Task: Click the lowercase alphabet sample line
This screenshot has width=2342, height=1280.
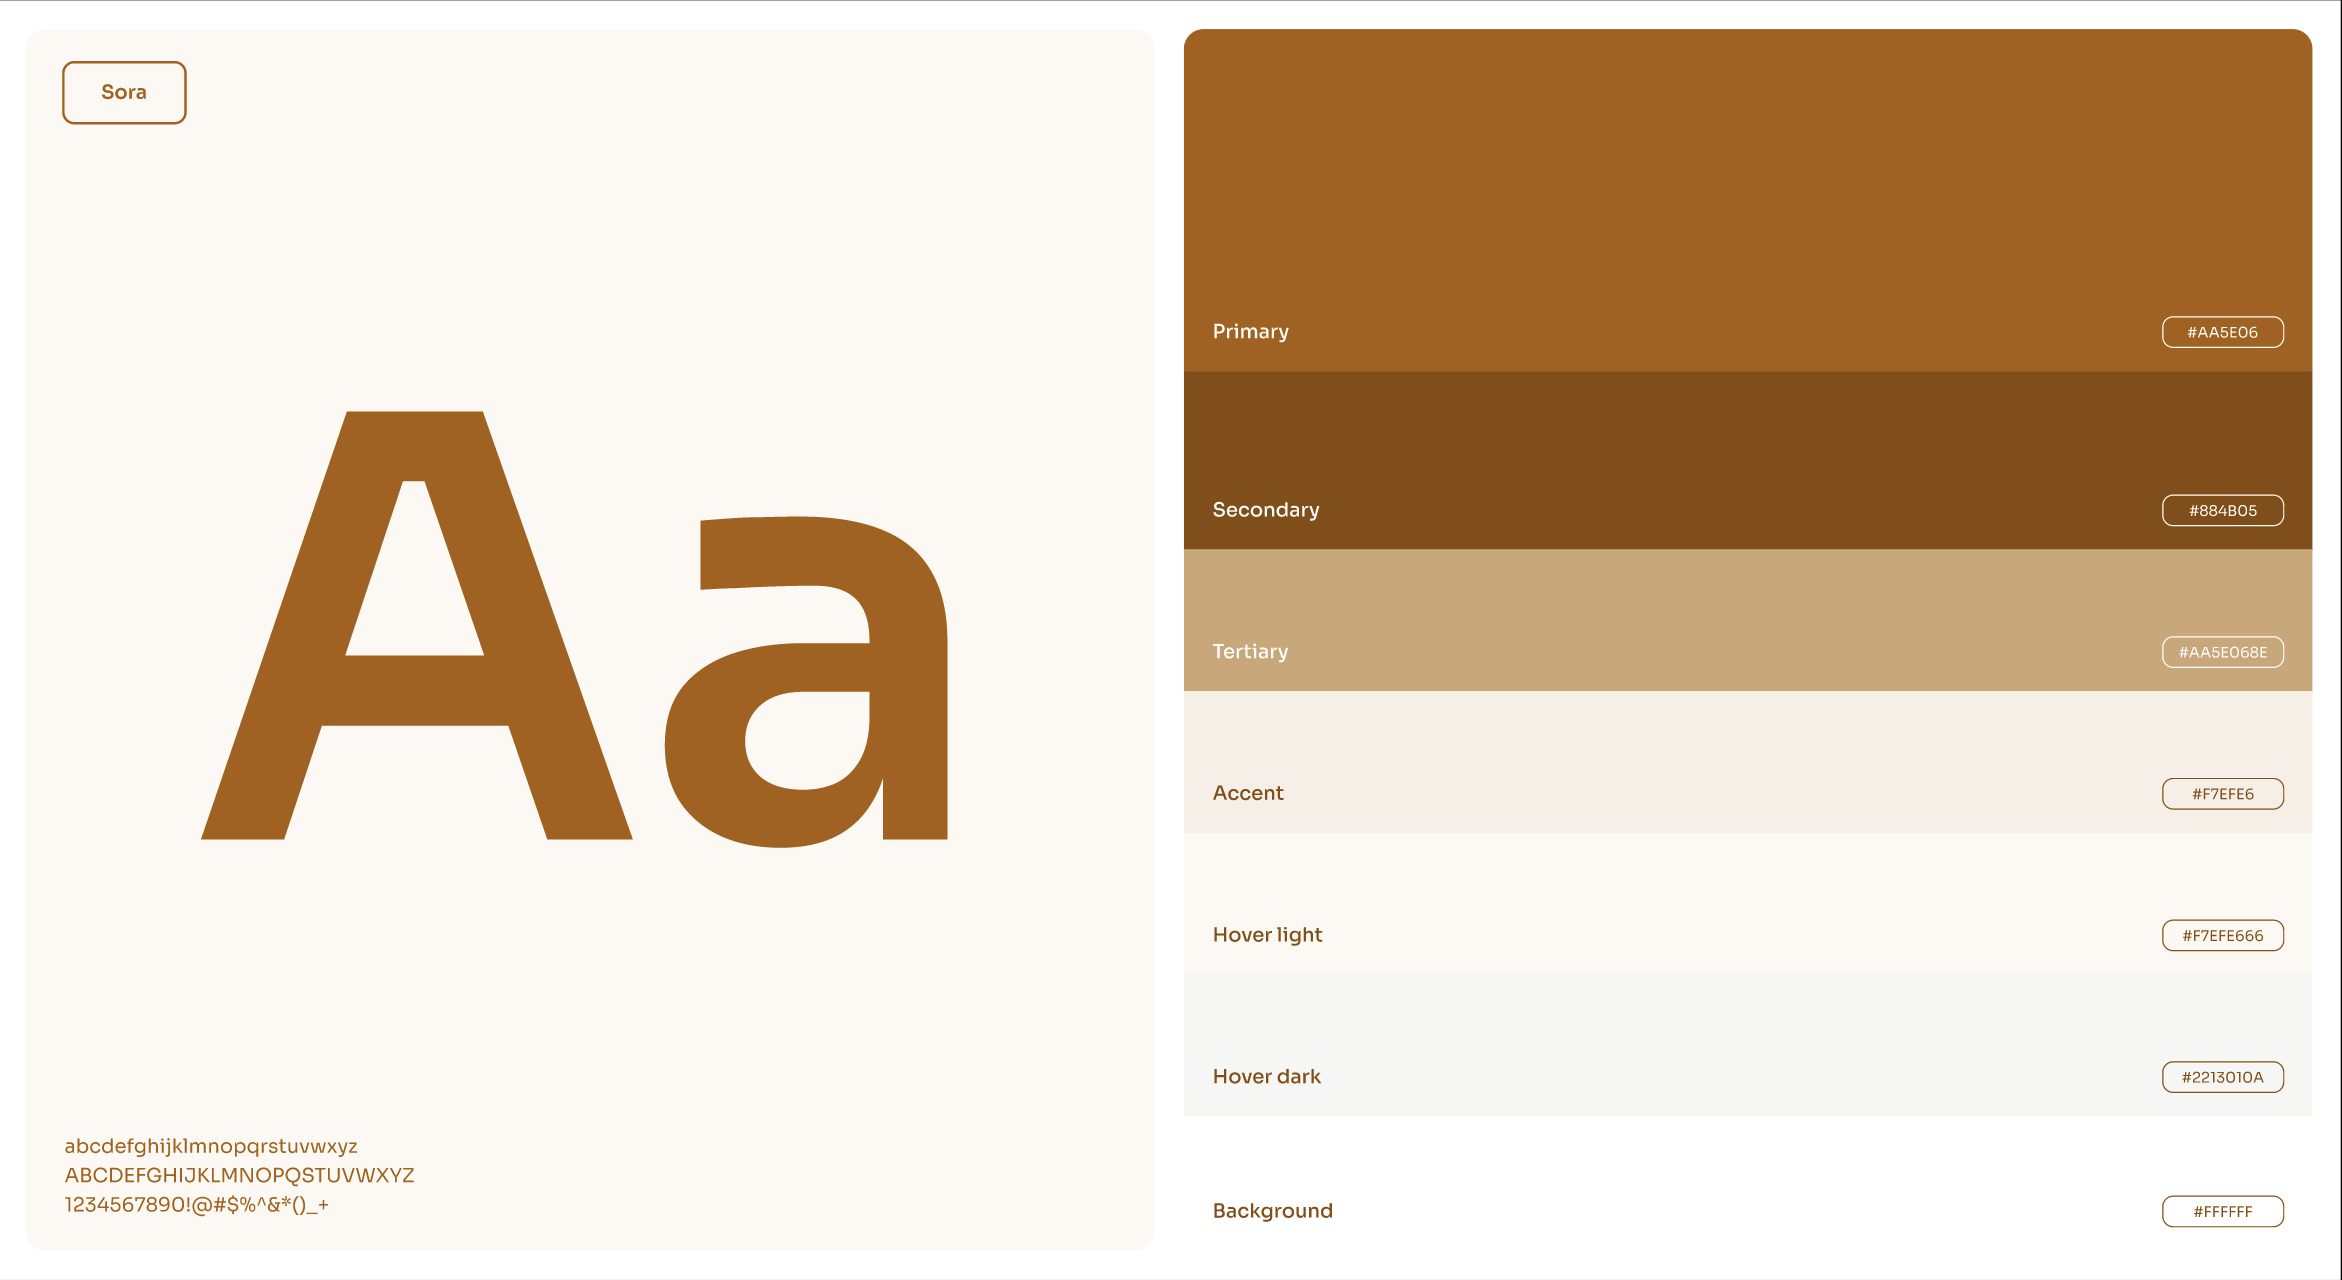Action: pyautogui.click(x=211, y=1146)
